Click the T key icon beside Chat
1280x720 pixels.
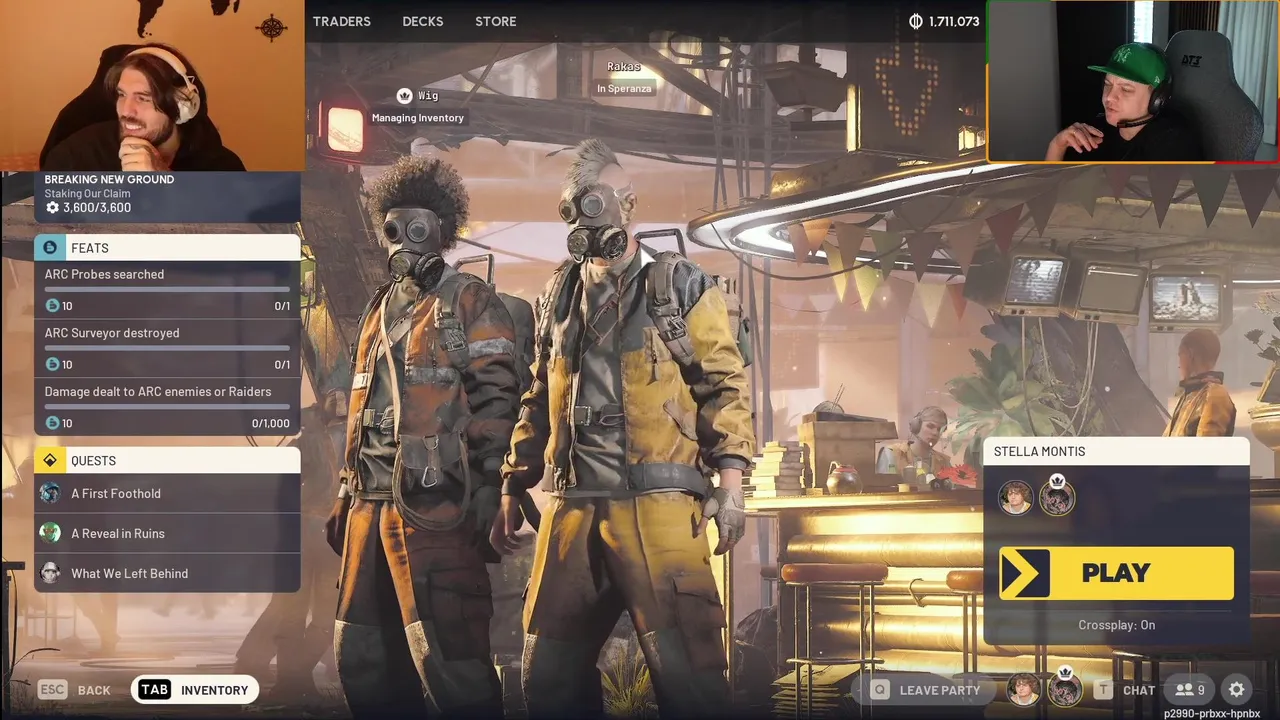tap(1103, 690)
